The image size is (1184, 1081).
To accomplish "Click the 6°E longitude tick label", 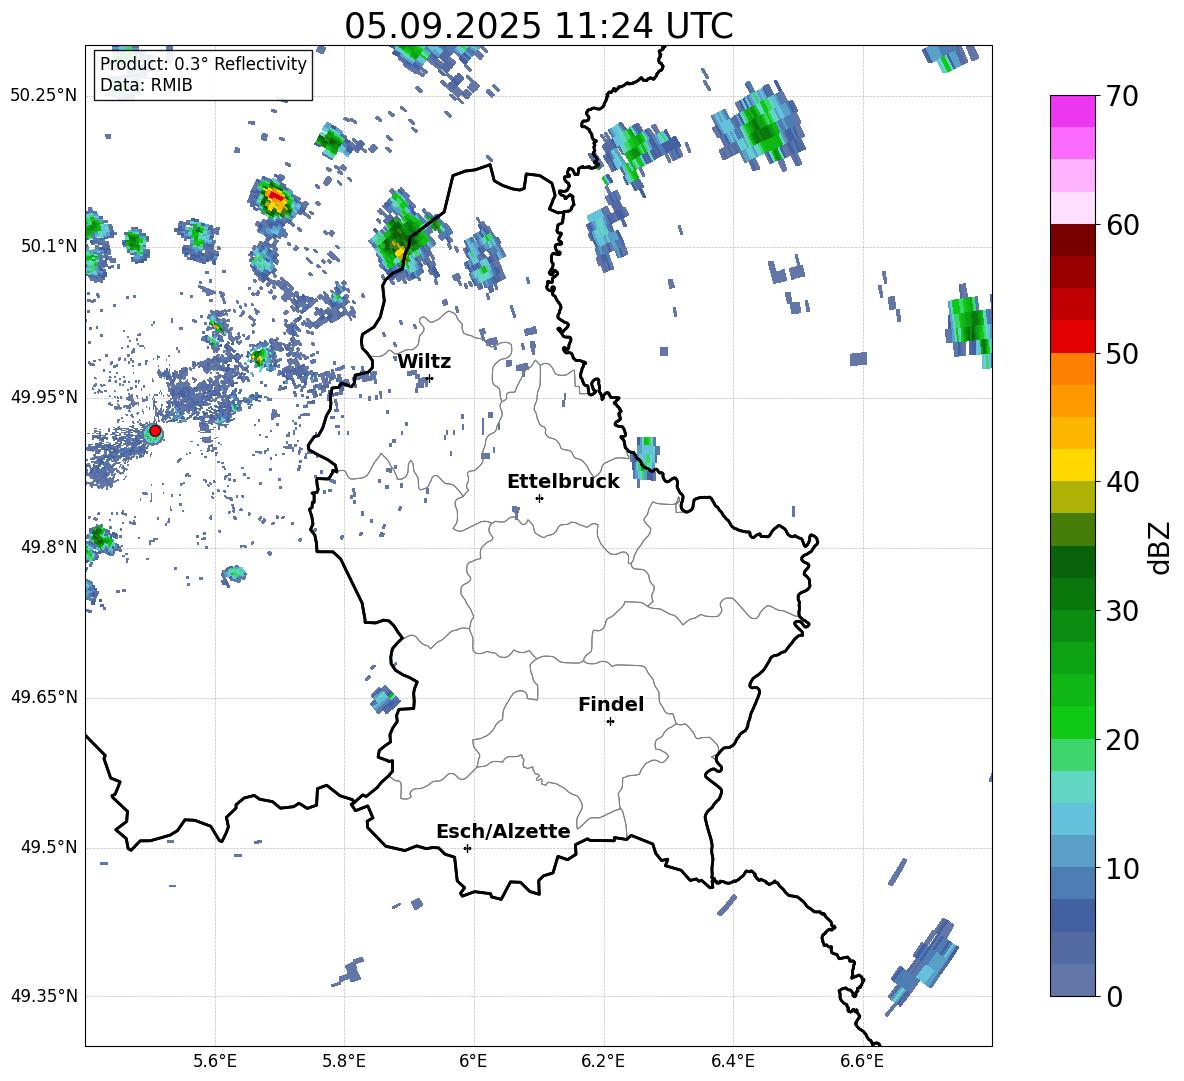I will tap(473, 1061).
